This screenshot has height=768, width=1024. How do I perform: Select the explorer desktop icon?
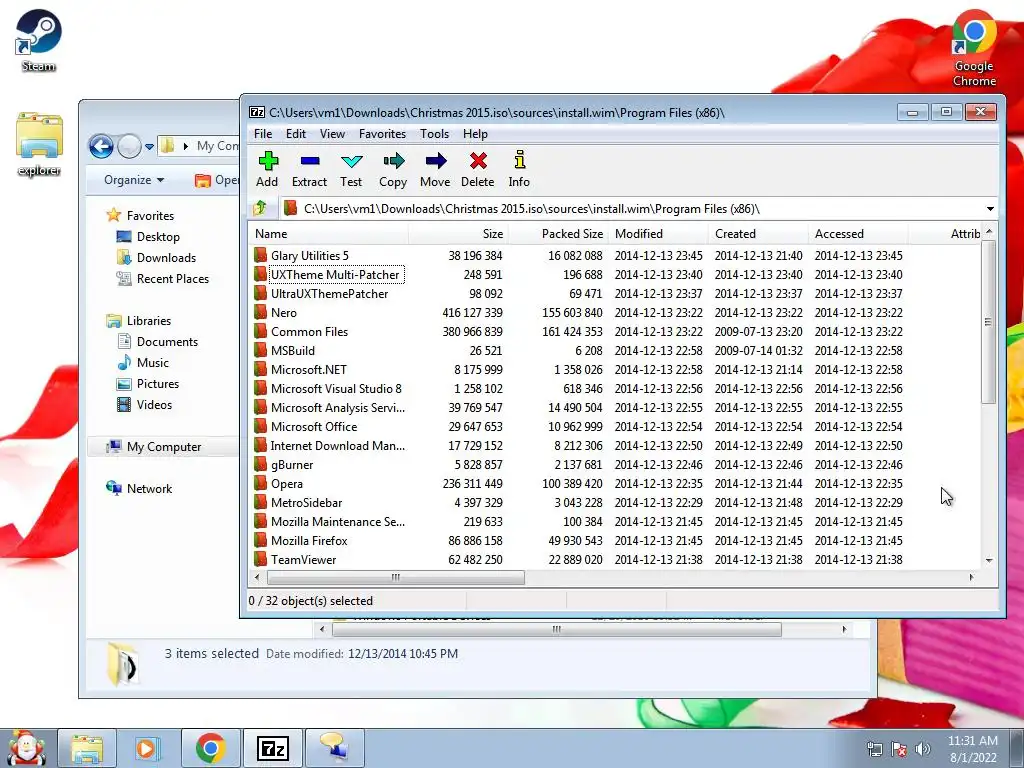click(x=39, y=144)
